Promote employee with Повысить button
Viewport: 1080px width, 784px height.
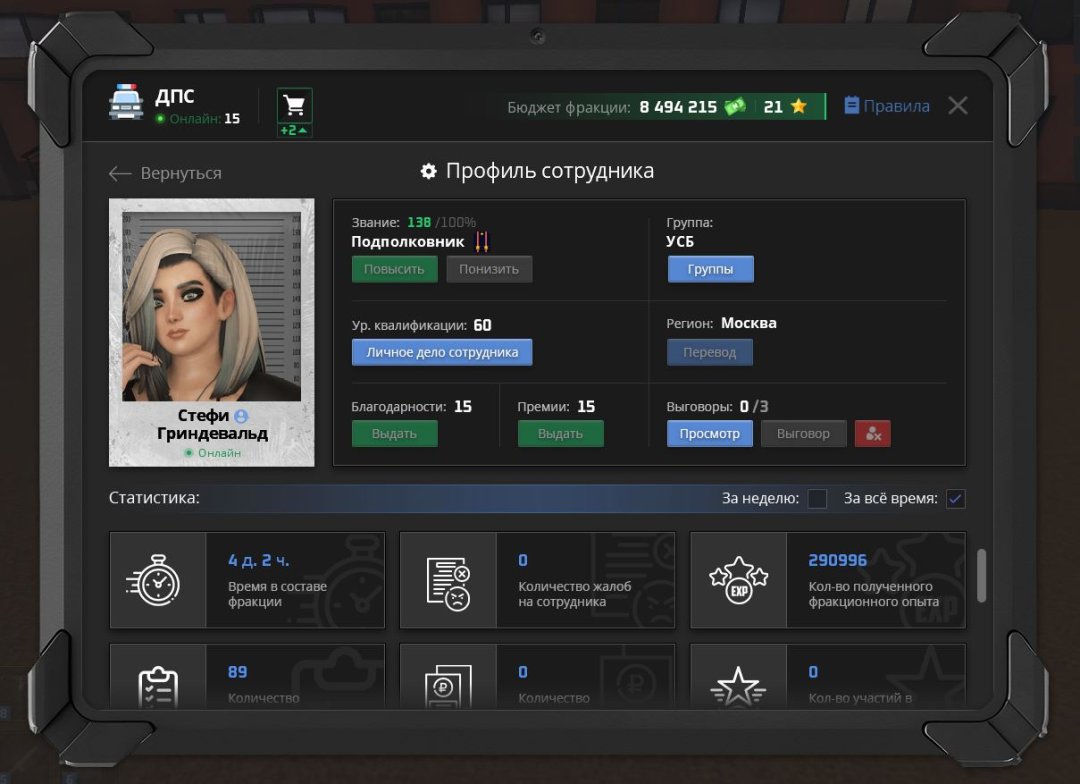pyautogui.click(x=394, y=269)
